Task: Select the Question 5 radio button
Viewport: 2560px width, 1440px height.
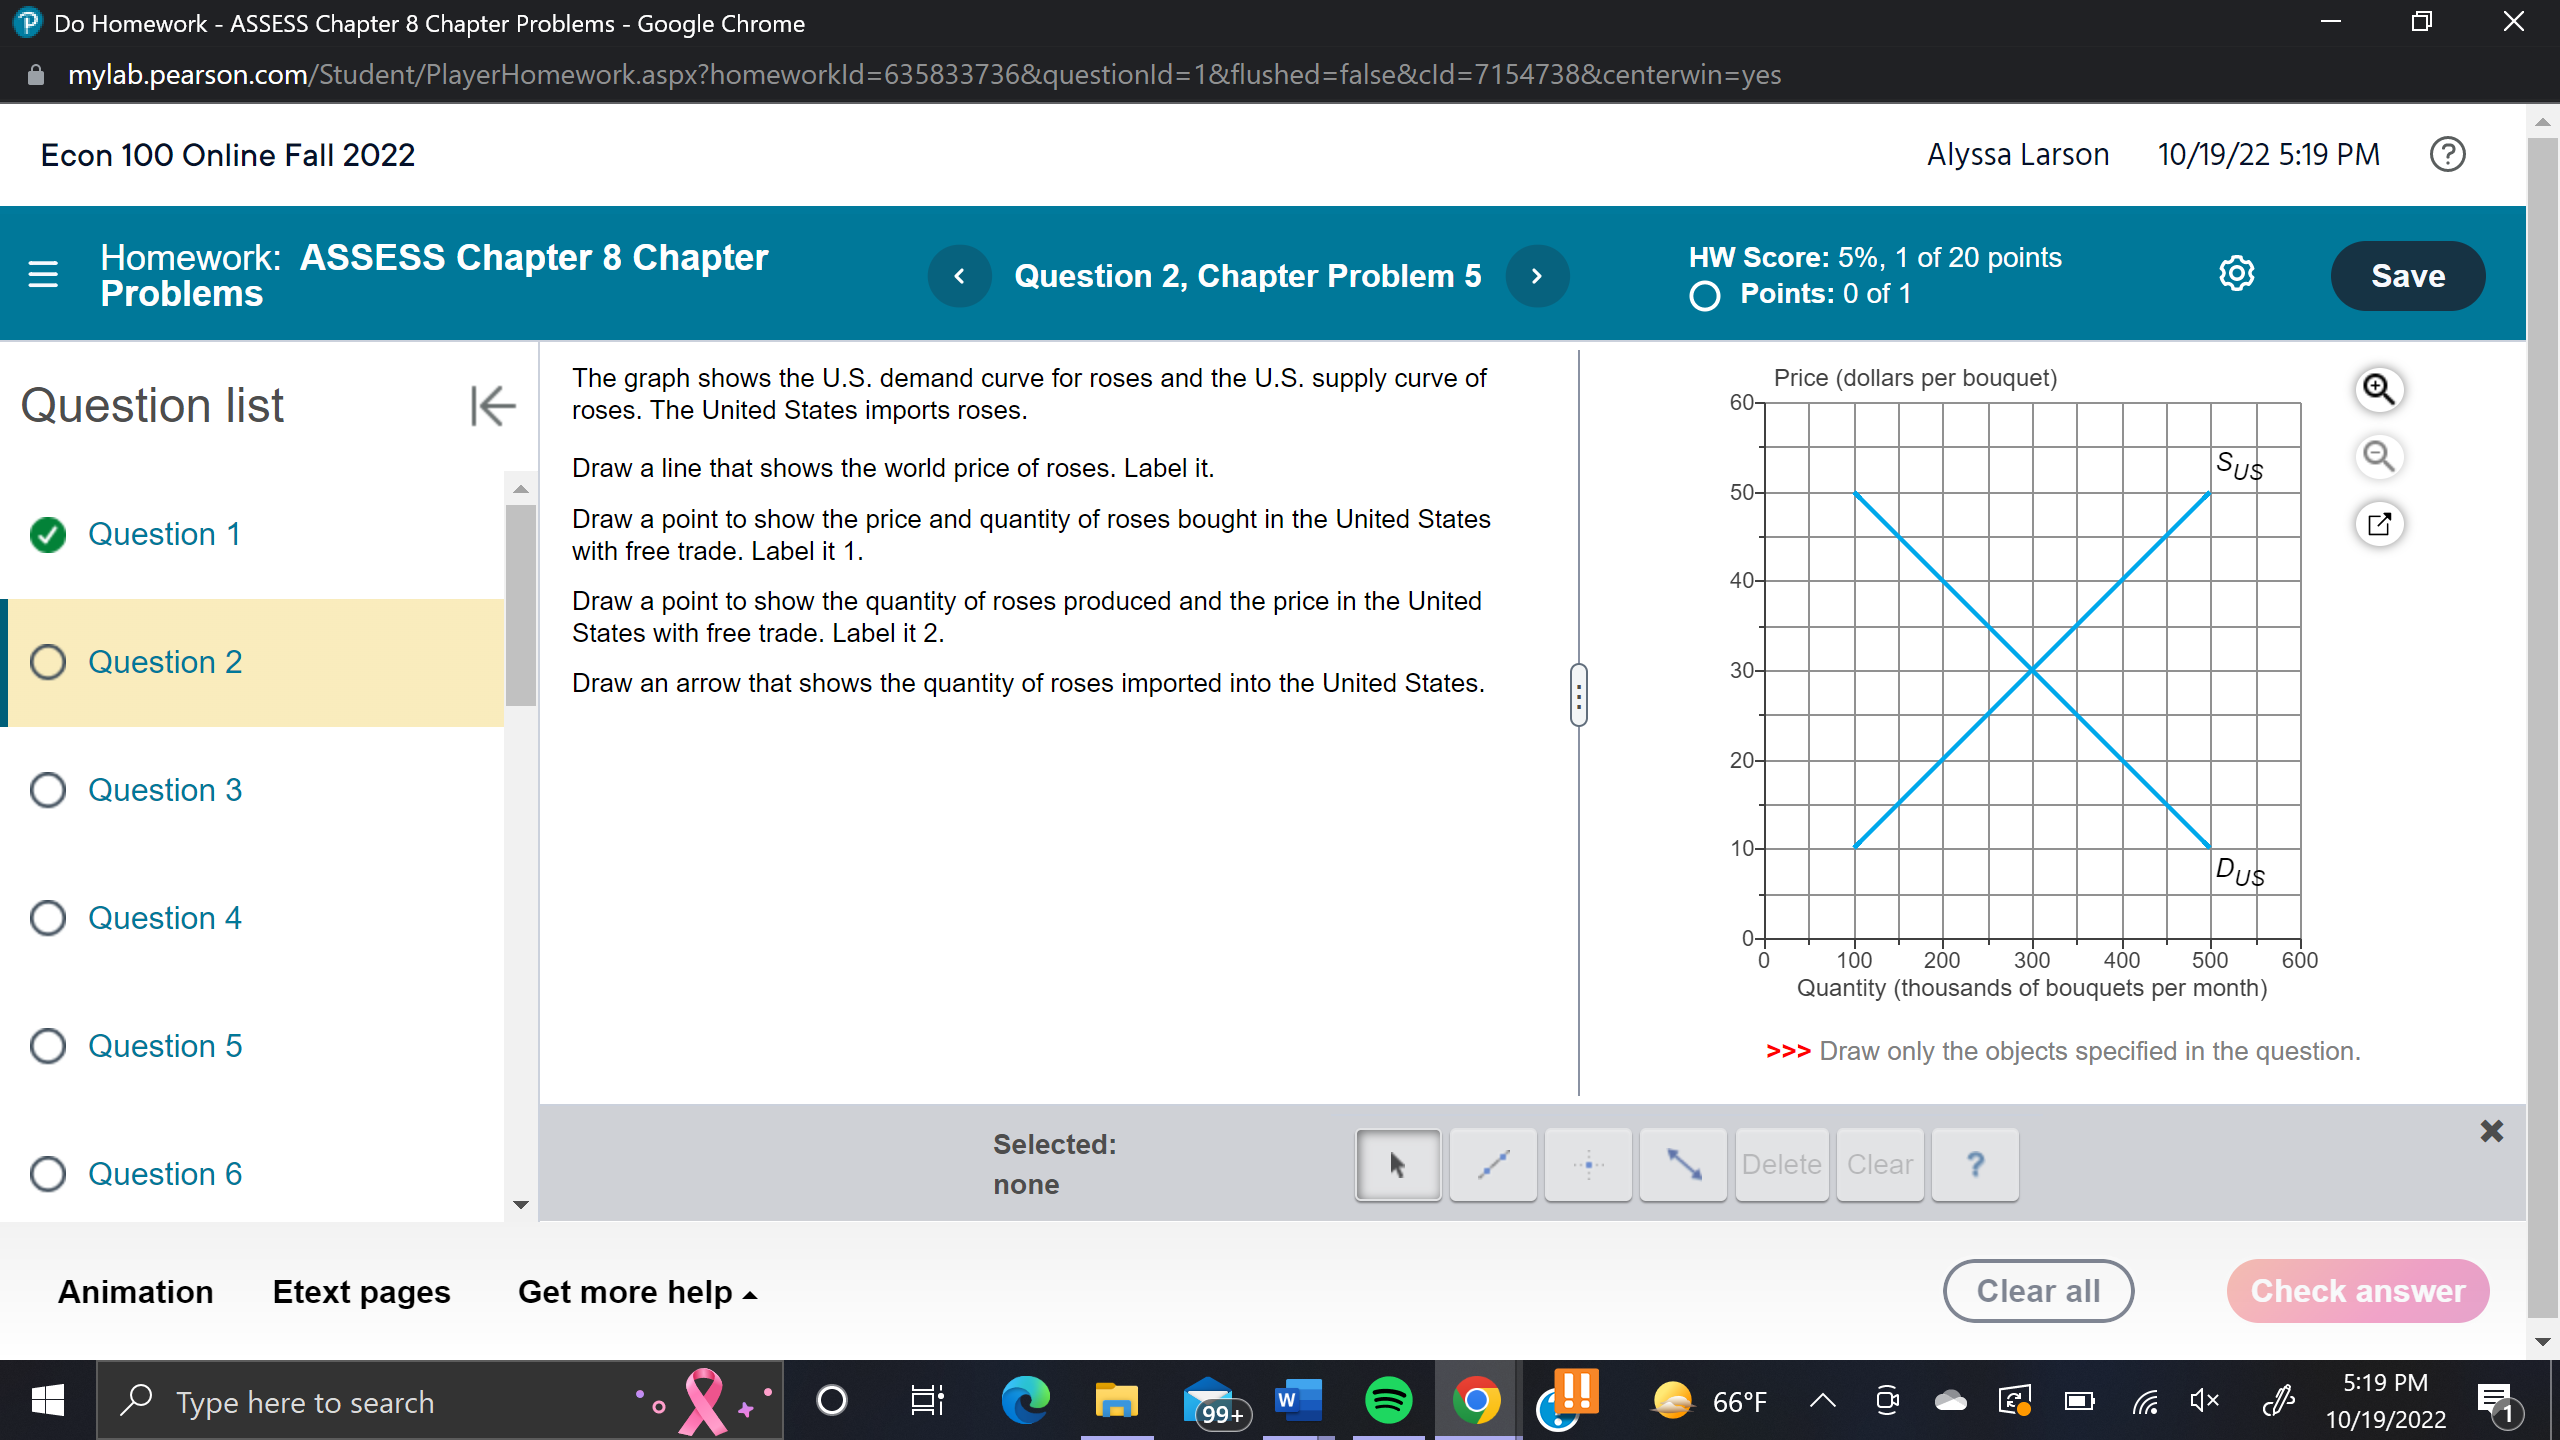Action: coord(47,1045)
